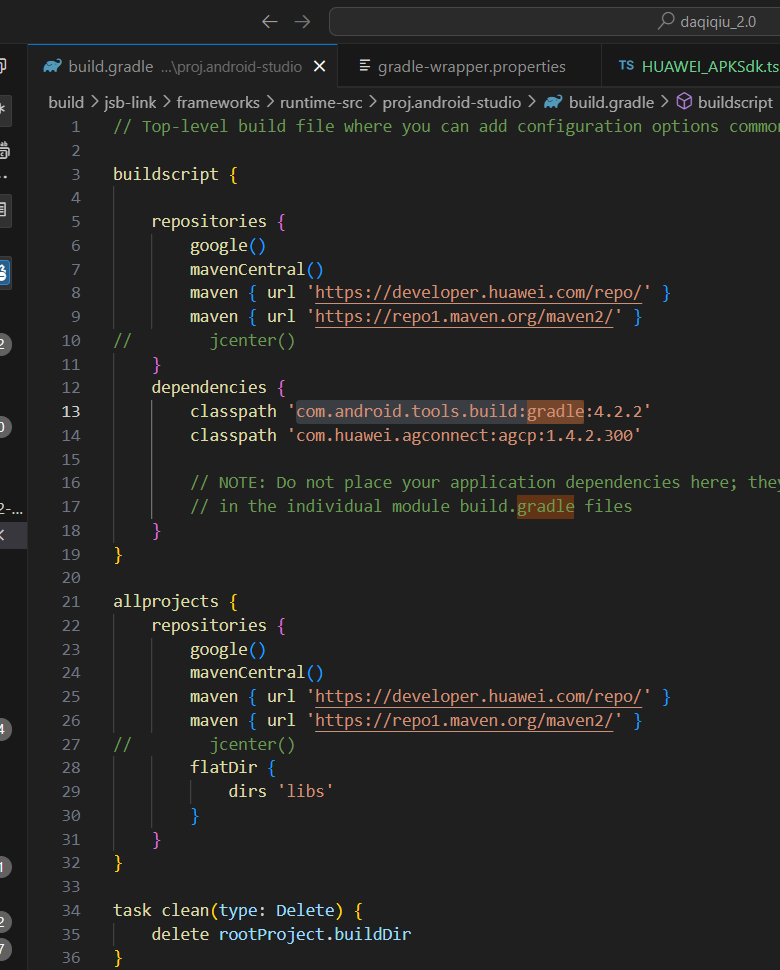Follow the developer.huawei.com link on line 8
Image resolution: width=780 pixels, height=970 pixels.
(478, 293)
